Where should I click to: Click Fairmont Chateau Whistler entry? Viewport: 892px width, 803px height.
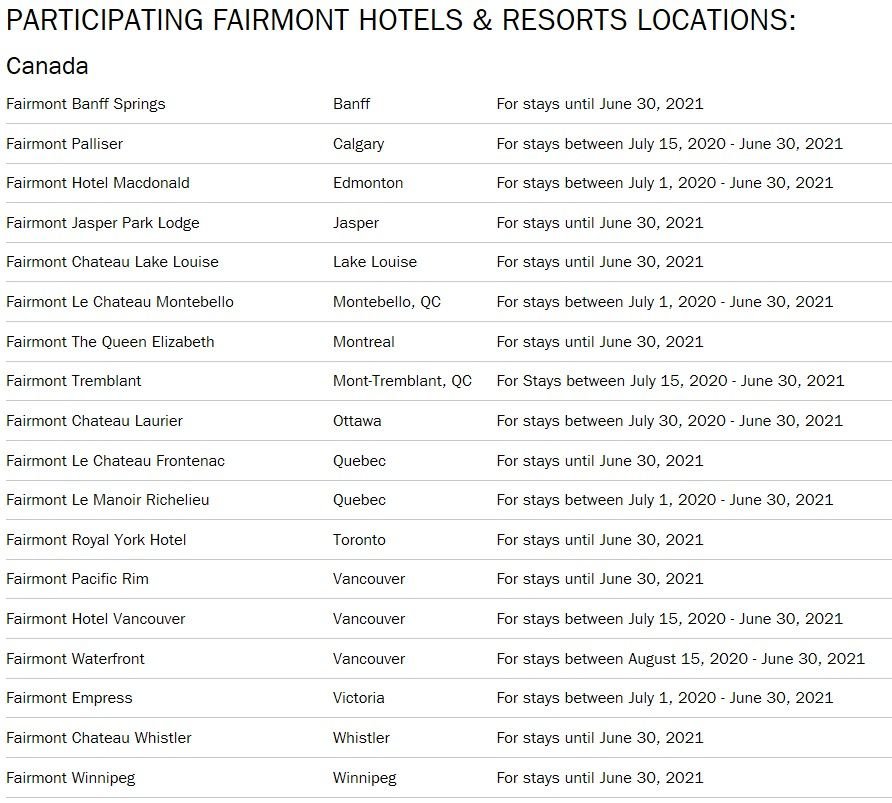(x=99, y=738)
